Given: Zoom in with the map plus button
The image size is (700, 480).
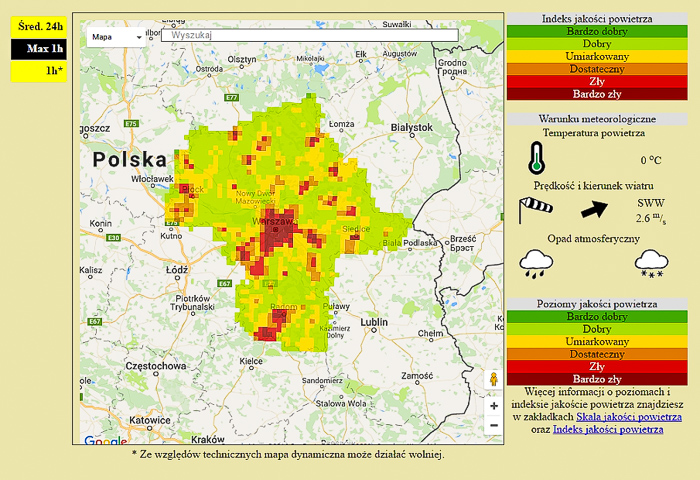Looking at the screenshot, I should 494,406.
